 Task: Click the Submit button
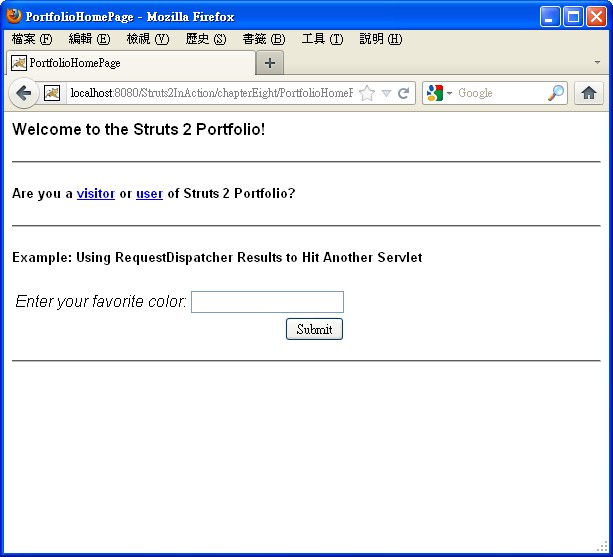coord(314,329)
